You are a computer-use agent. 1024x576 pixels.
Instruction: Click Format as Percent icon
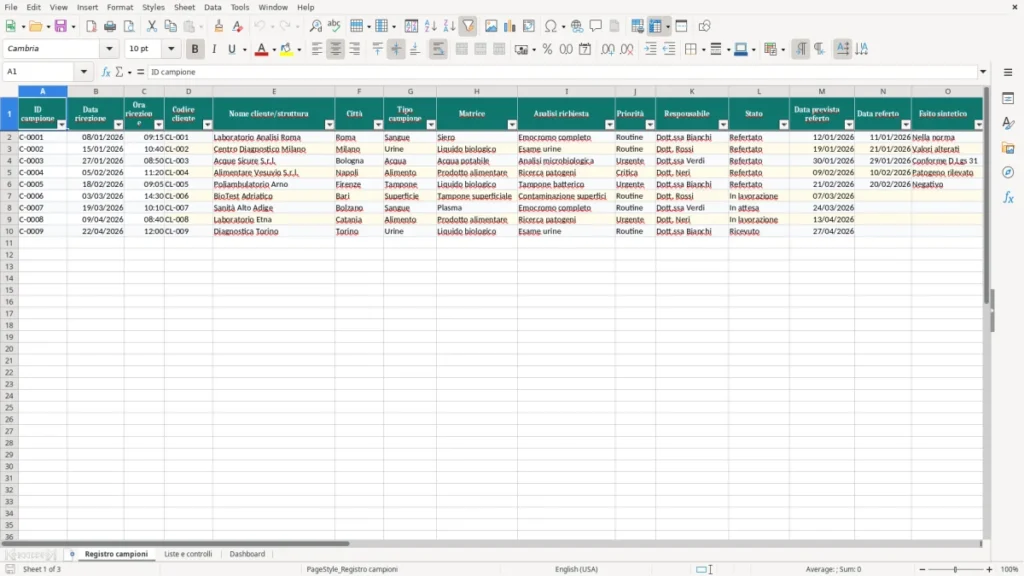[547, 49]
